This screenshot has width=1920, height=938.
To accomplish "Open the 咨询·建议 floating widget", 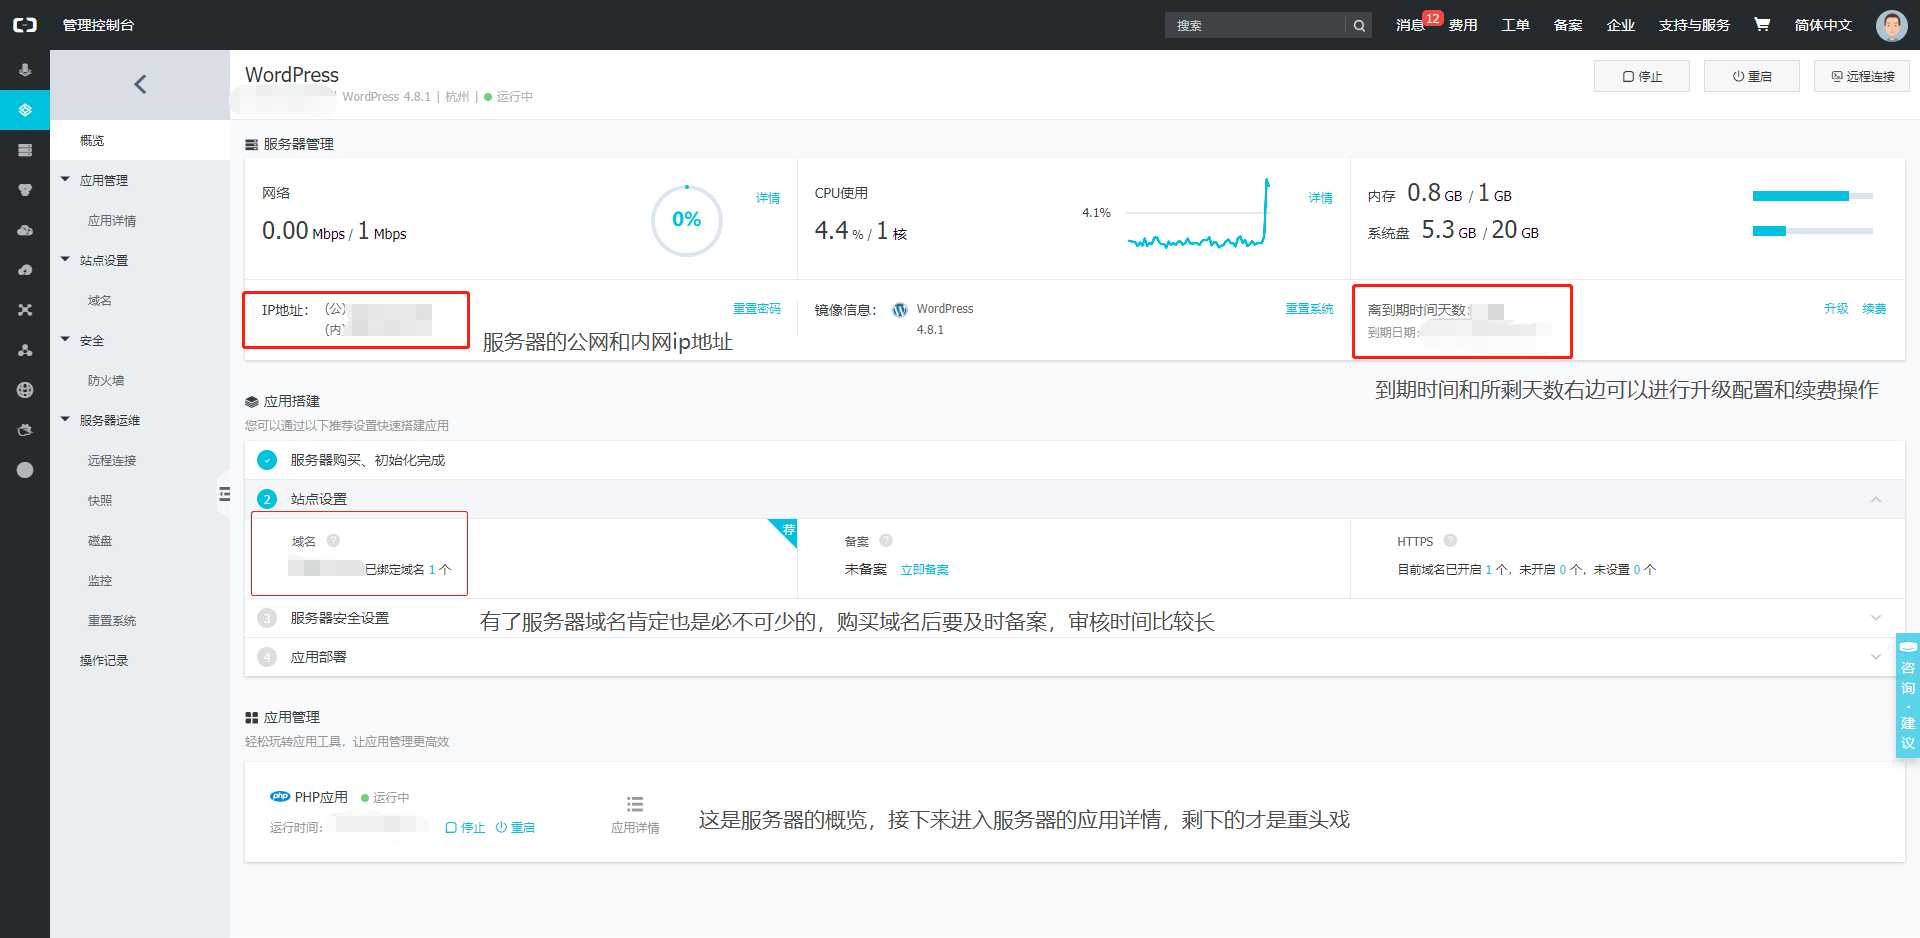I will (1908, 695).
